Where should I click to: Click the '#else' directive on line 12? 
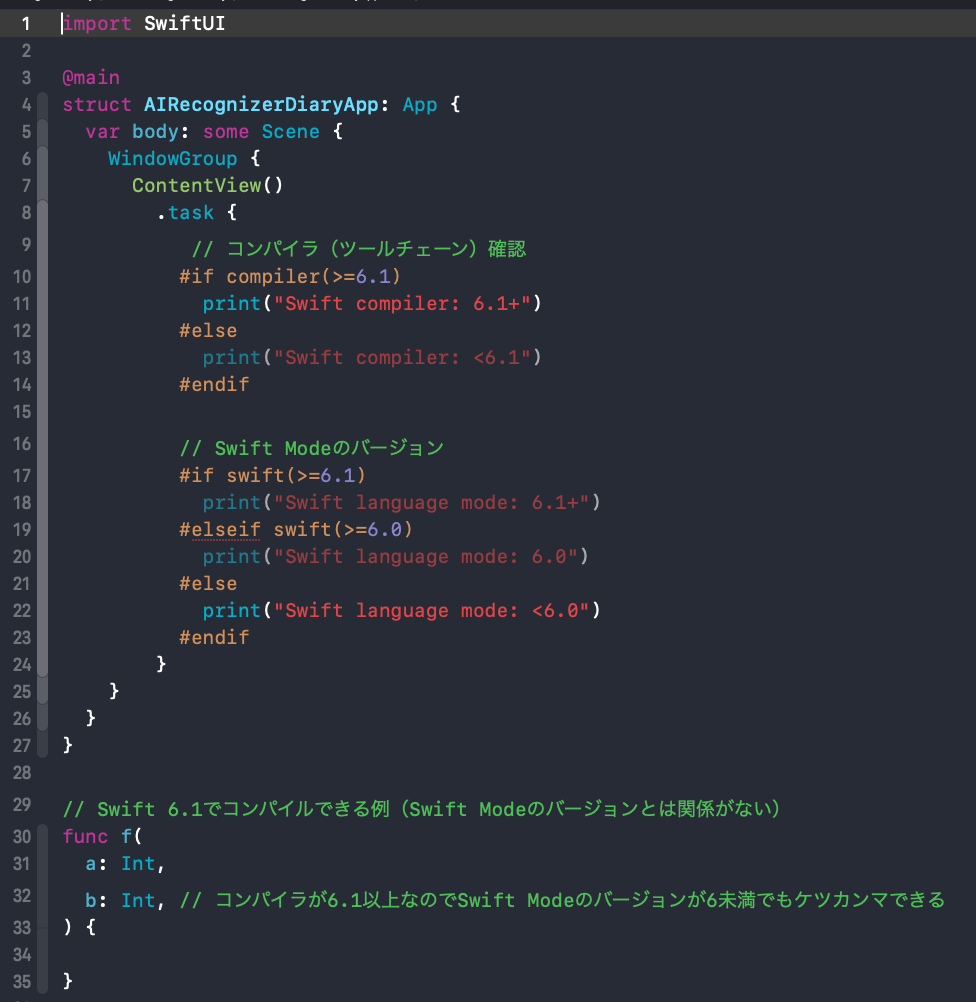208,331
